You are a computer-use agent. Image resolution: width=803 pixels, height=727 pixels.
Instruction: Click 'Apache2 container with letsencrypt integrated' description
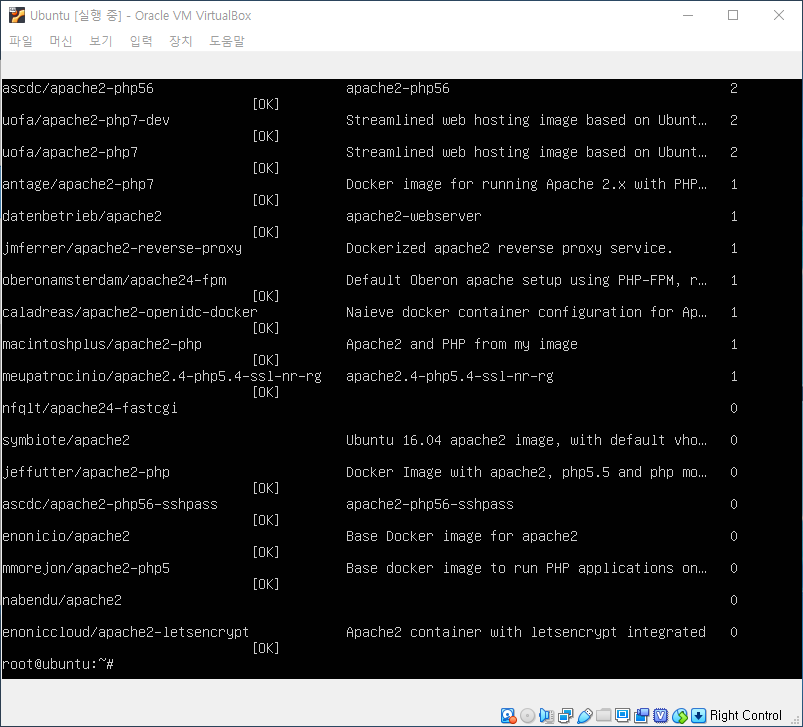pyautogui.click(x=526, y=632)
